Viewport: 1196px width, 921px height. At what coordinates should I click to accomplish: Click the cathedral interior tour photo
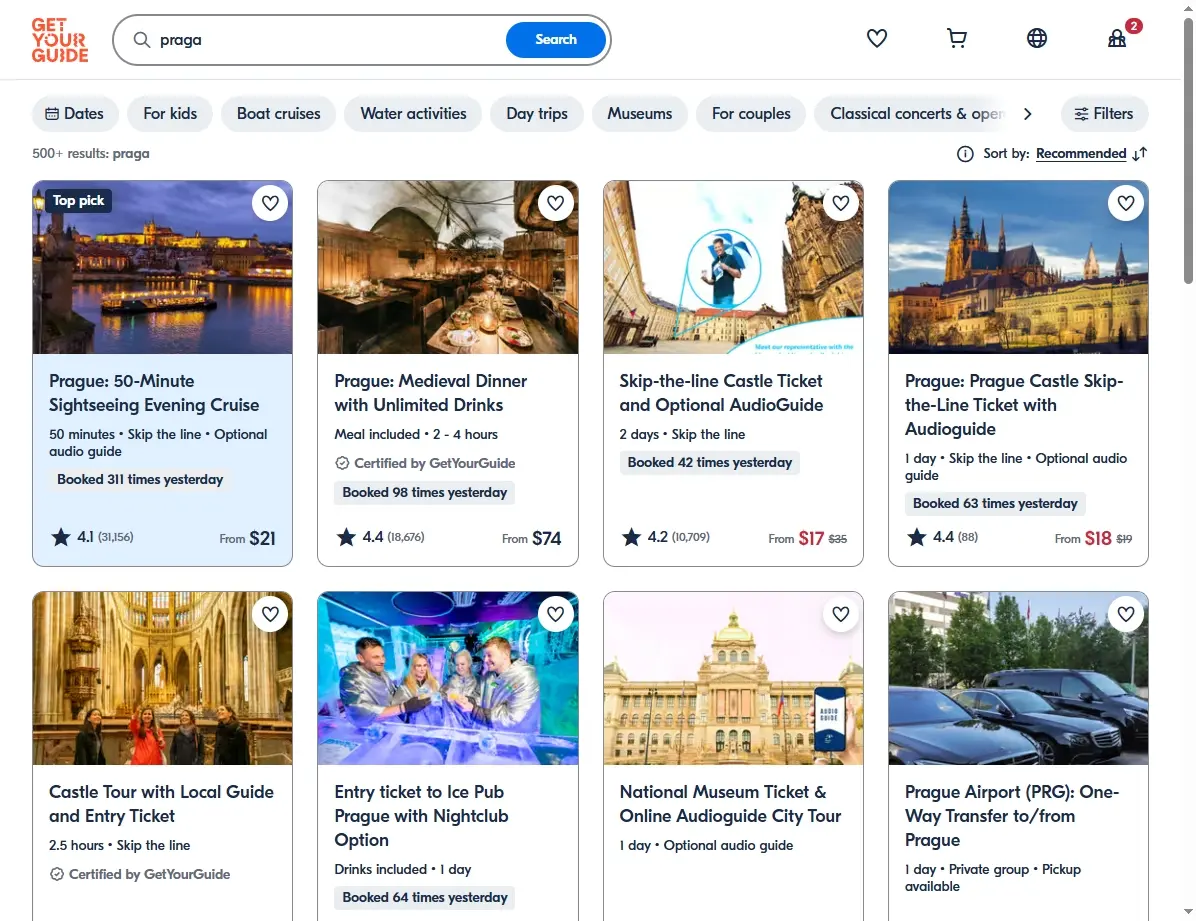tap(162, 678)
